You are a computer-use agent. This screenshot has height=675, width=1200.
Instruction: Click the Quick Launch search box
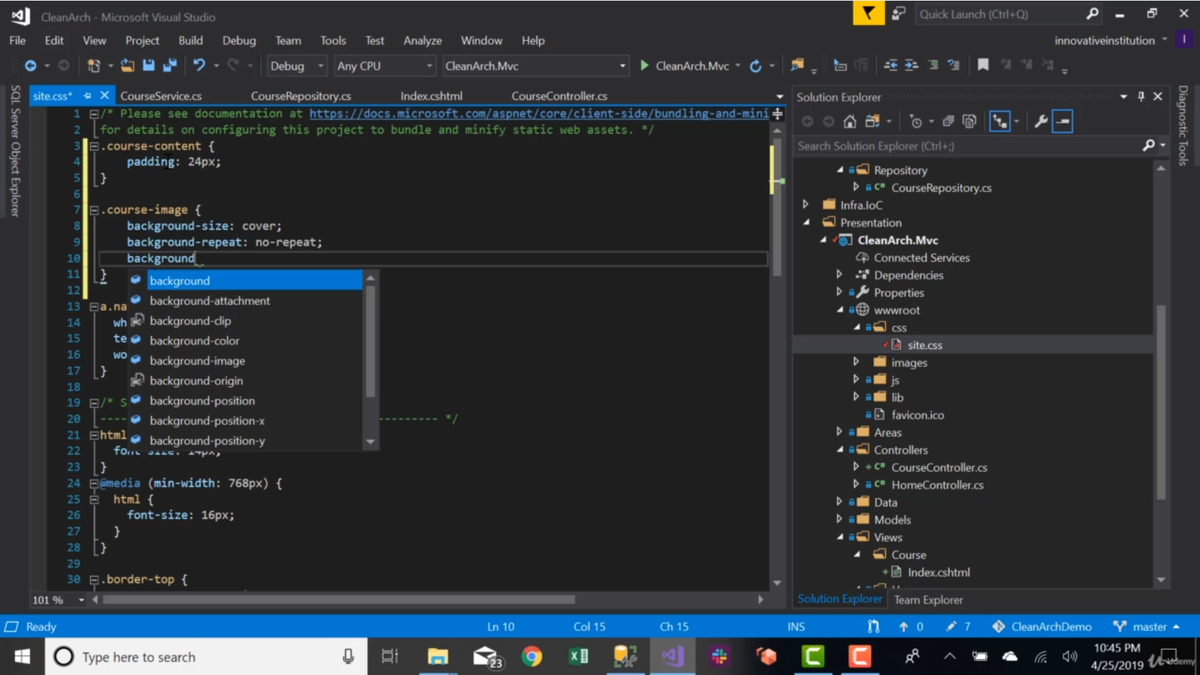(1008, 14)
